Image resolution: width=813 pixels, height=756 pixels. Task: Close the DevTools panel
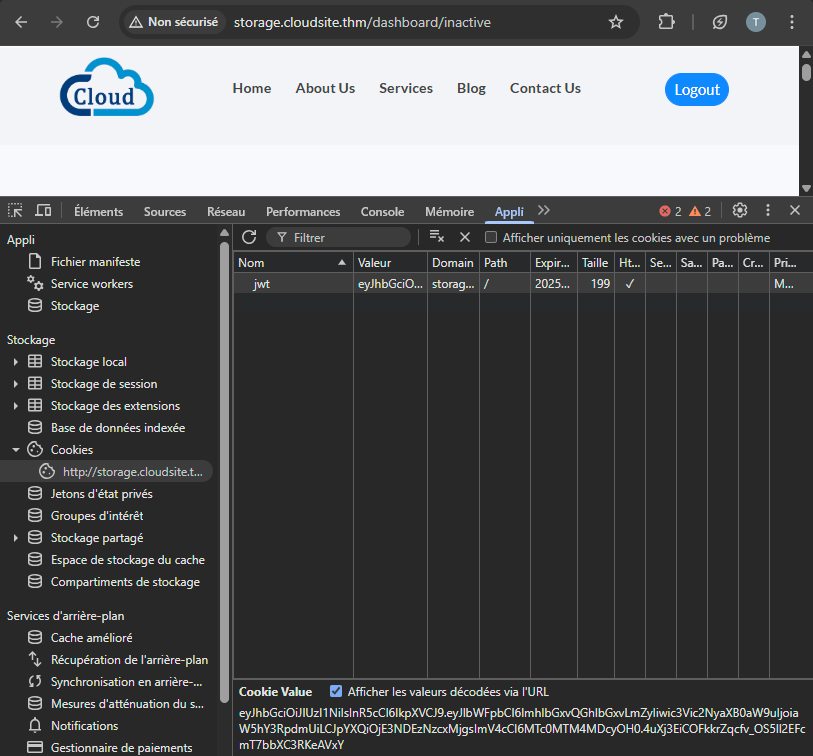click(x=795, y=211)
